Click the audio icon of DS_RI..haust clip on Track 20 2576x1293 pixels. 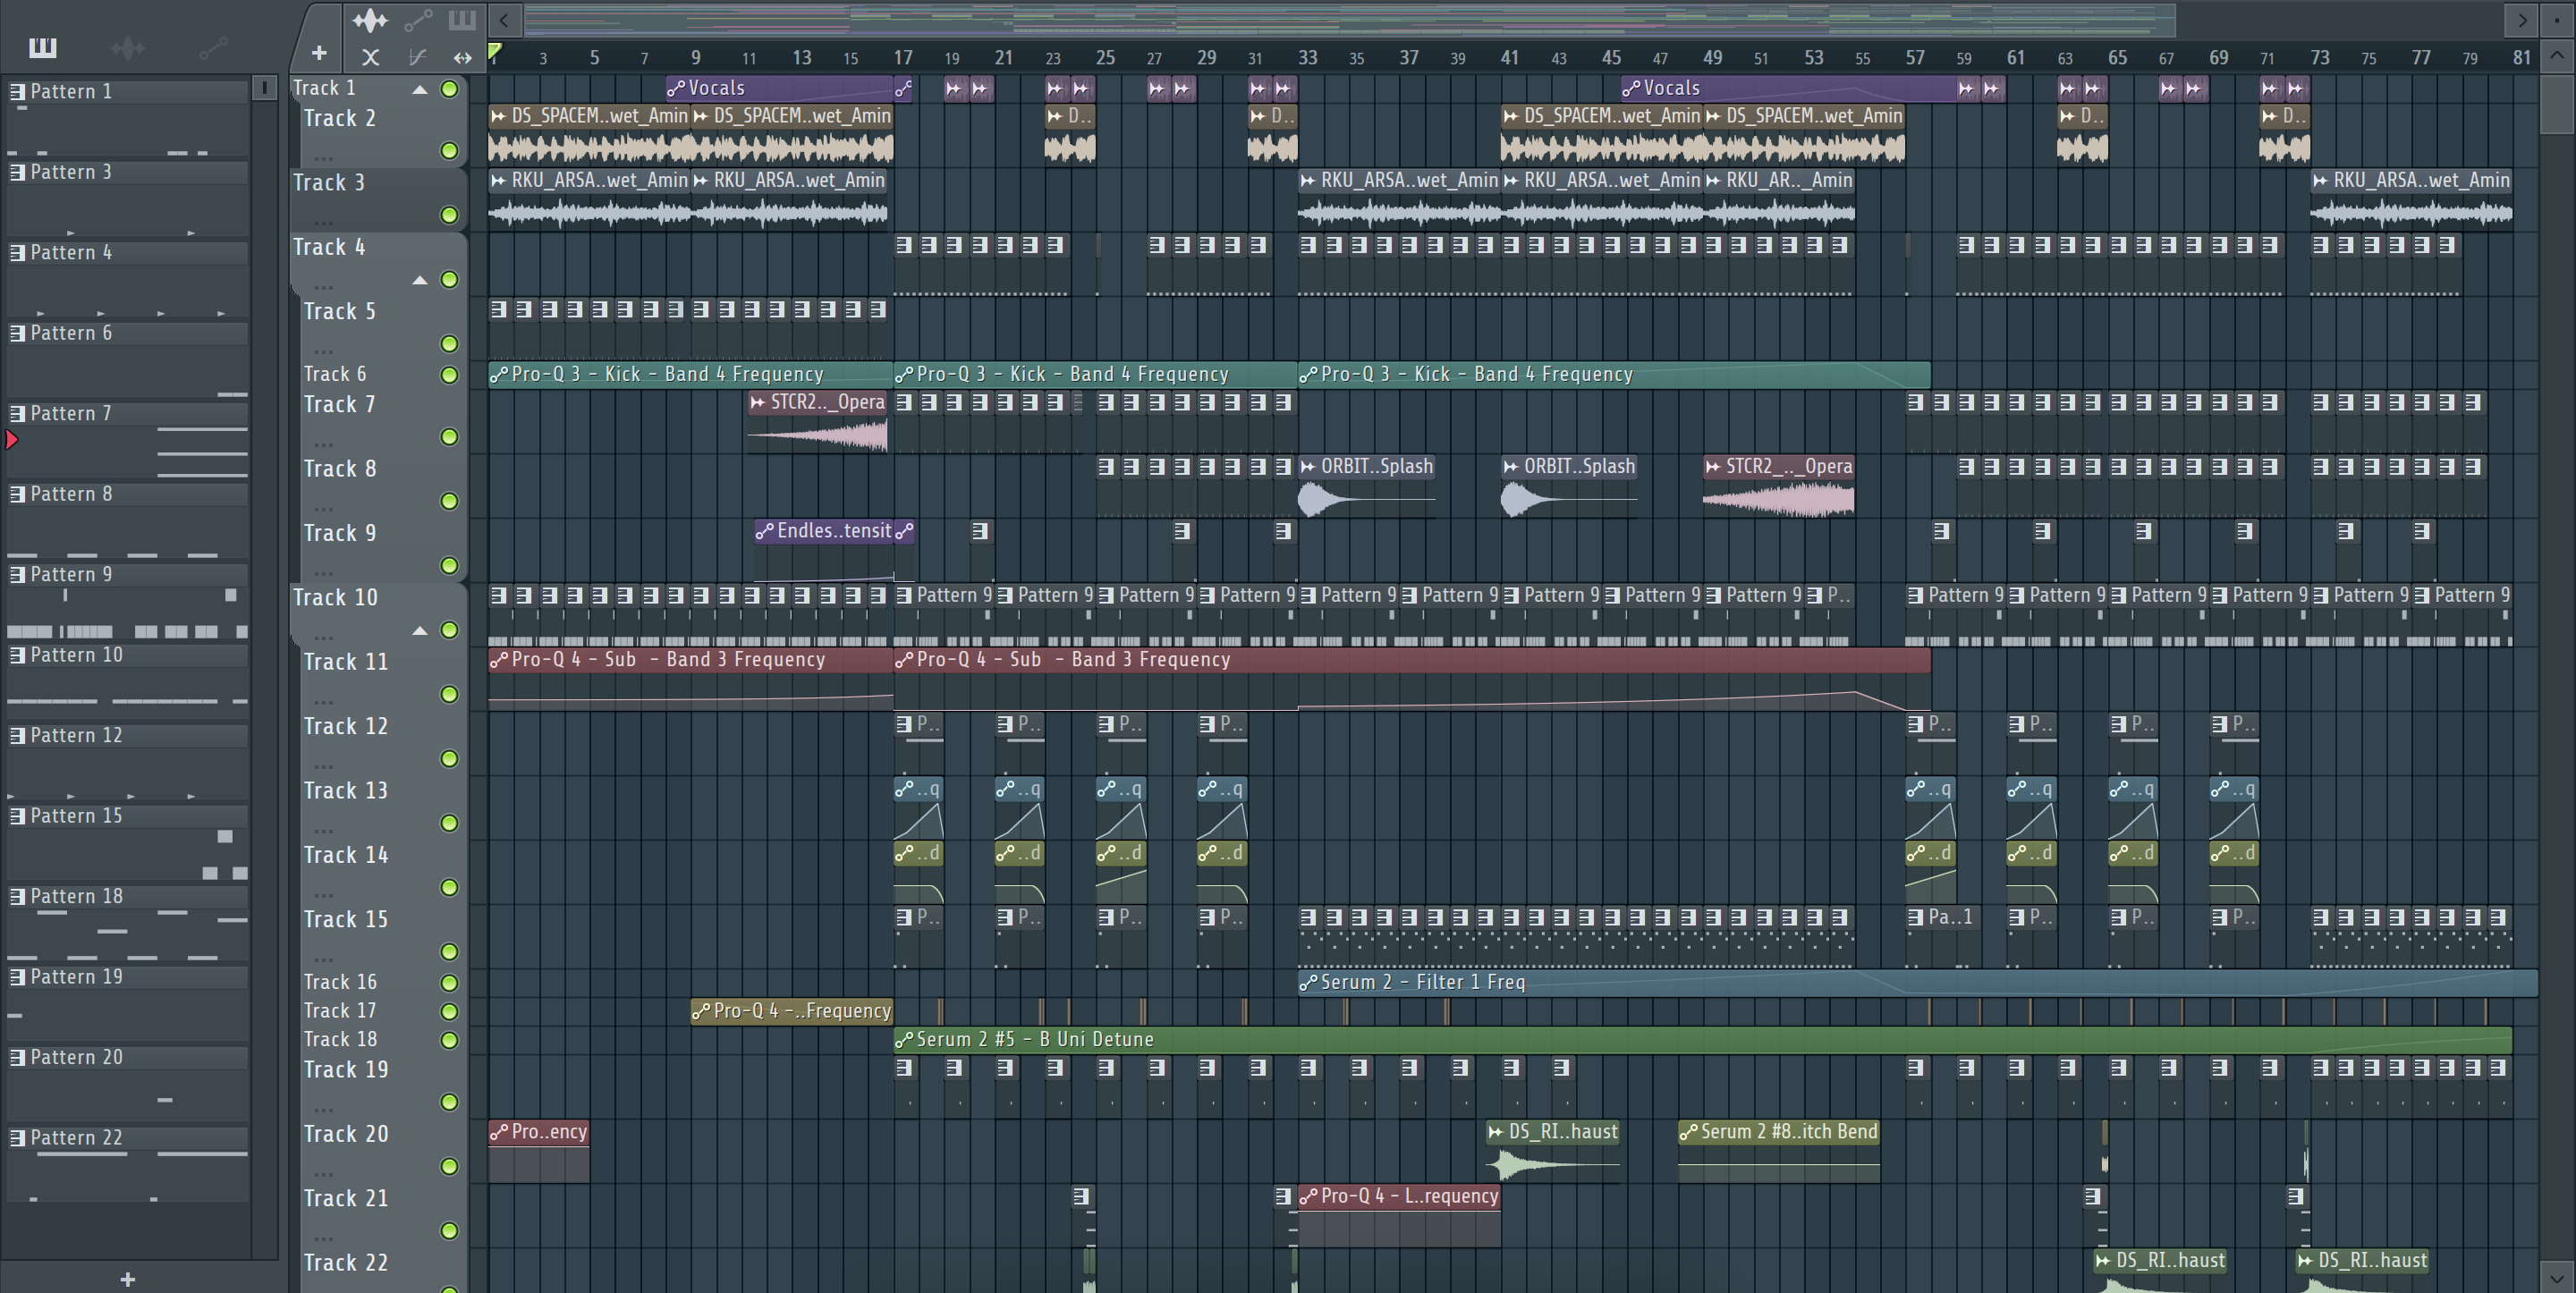[x=1496, y=1132]
